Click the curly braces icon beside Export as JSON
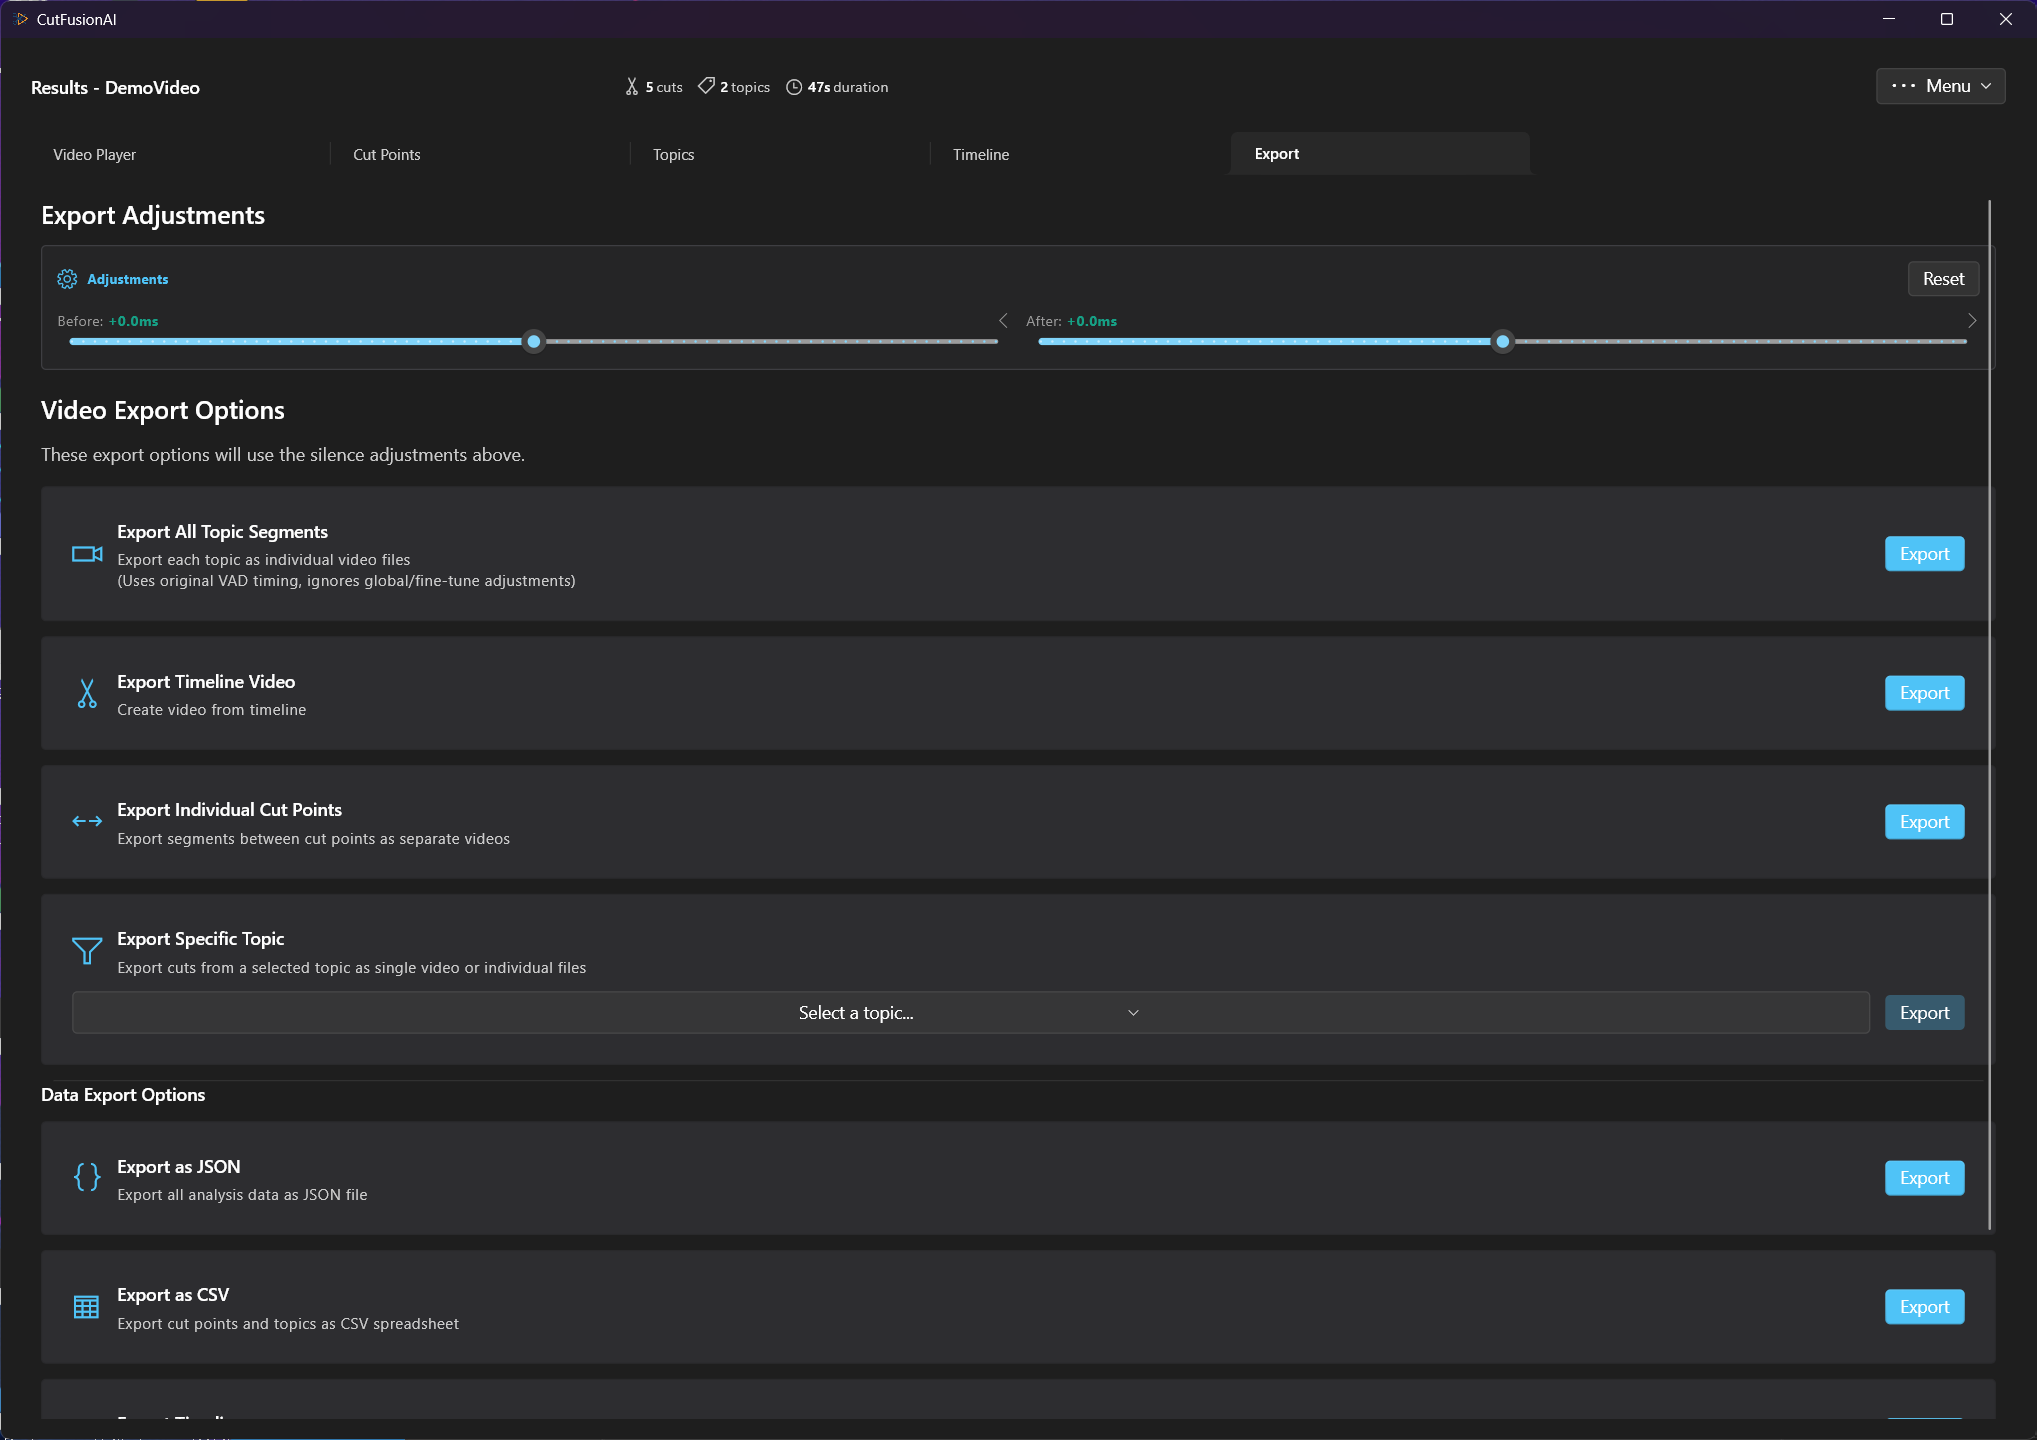The height and width of the screenshot is (1440, 2037). pyautogui.click(x=87, y=1177)
